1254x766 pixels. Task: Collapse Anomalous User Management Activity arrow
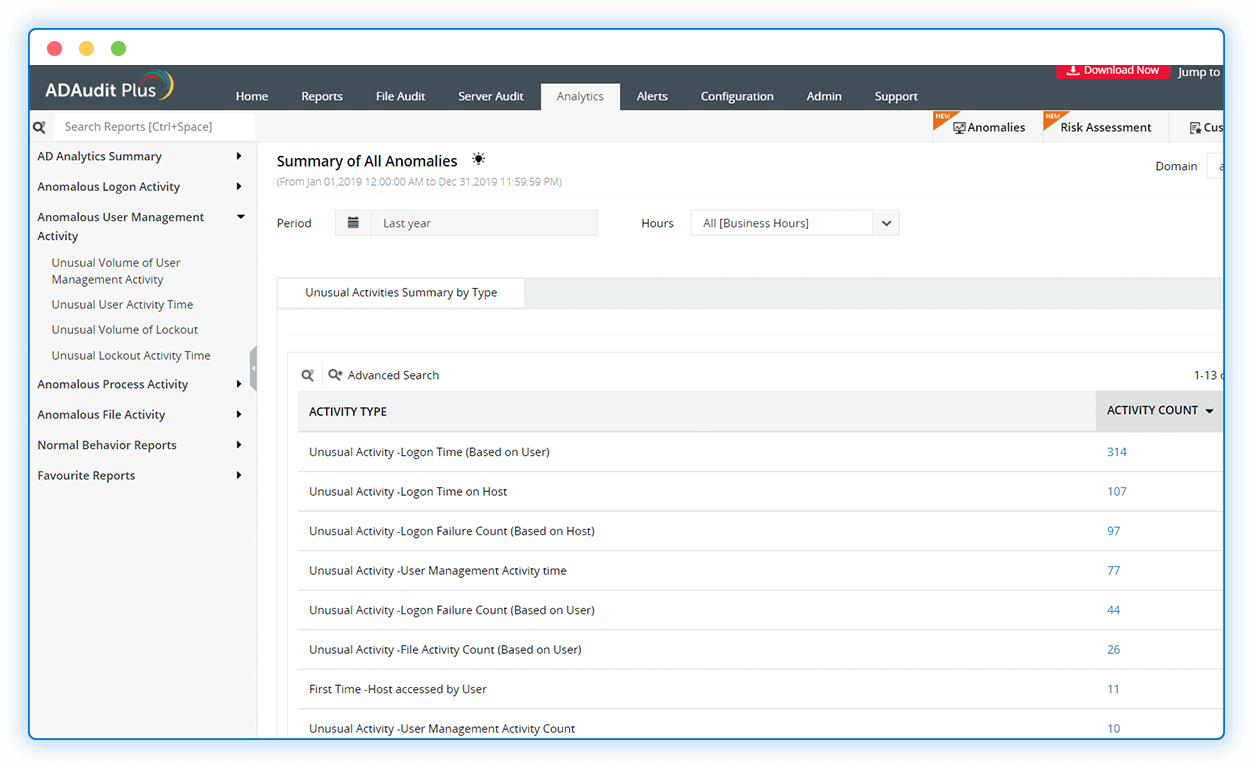tap(240, 217)
